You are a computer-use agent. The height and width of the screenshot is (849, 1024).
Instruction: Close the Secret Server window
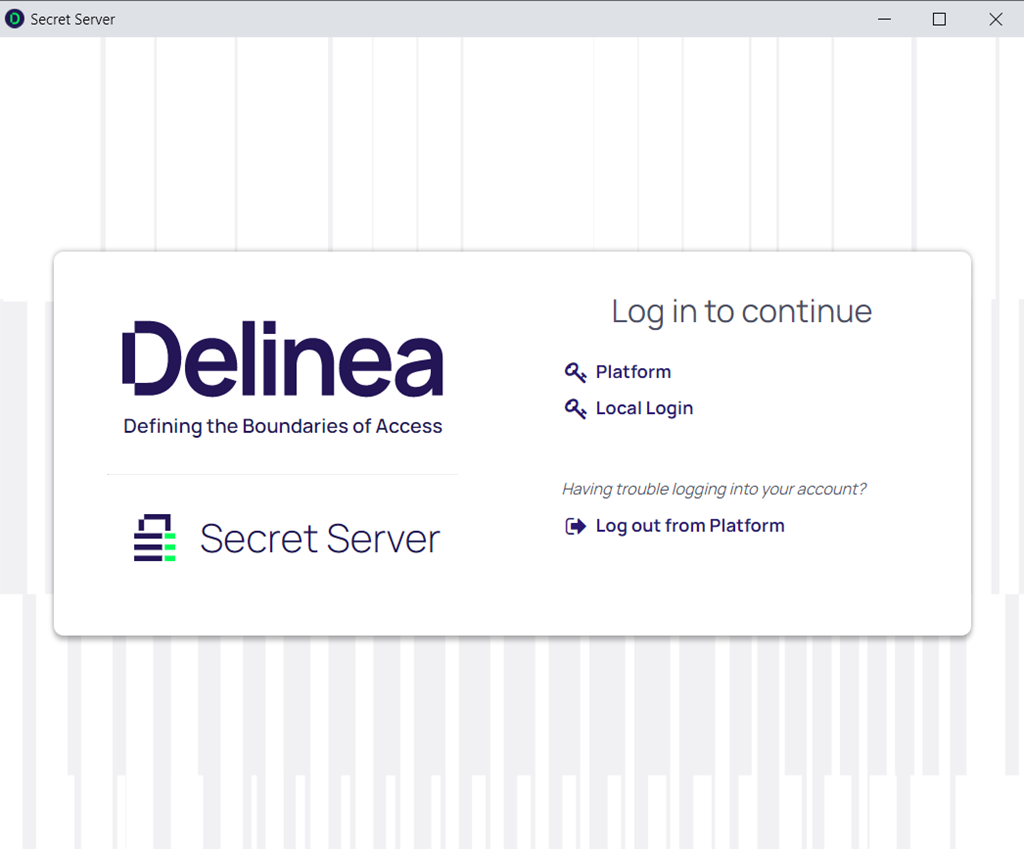click(995, 19)
